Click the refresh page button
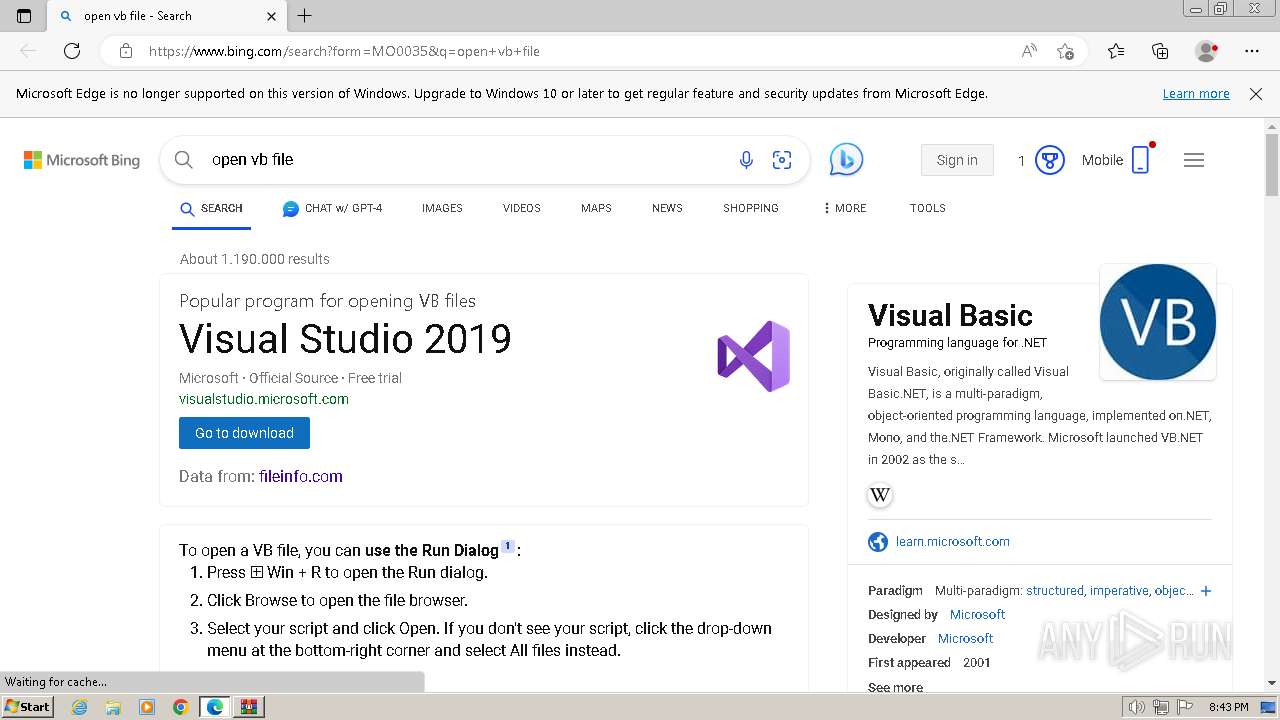1280x720 pixels. tap(72, 51)
